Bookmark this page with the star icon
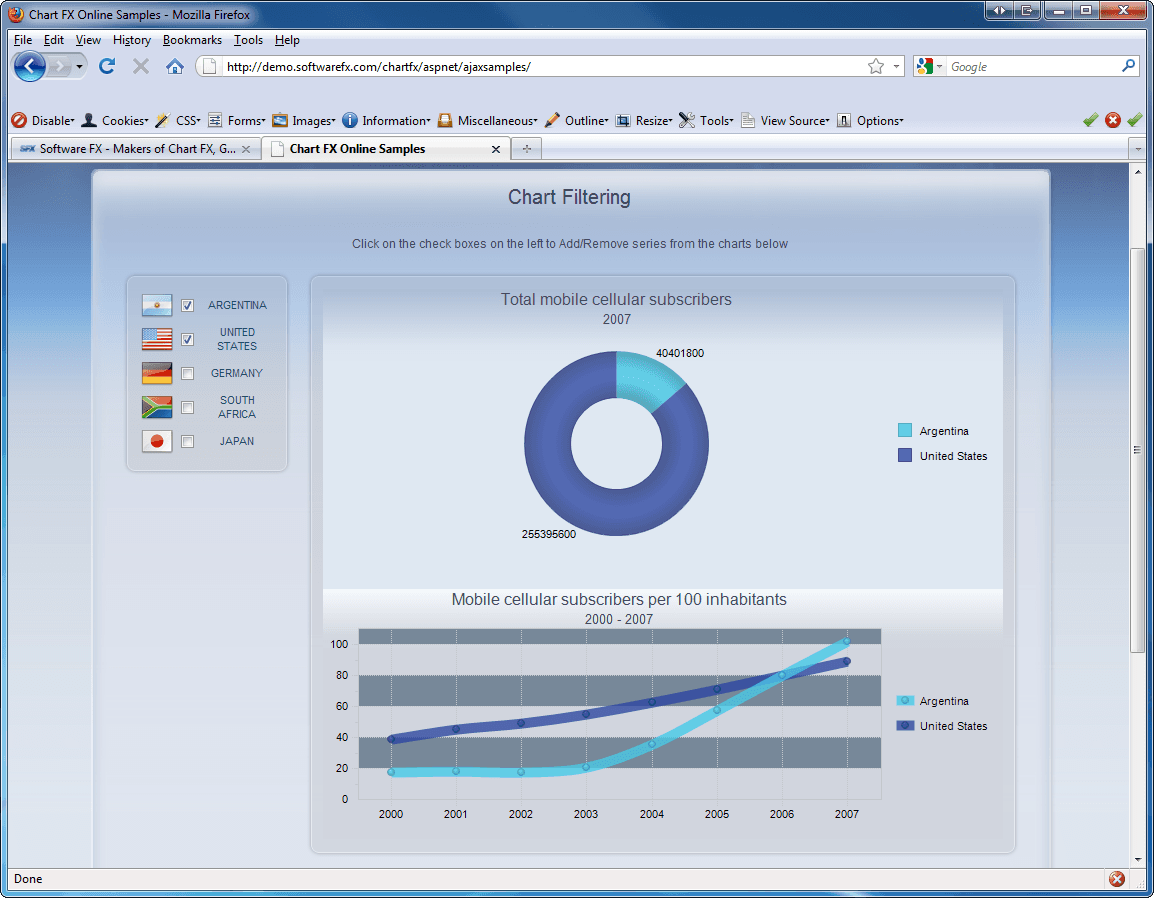This screenshot has width=1154, height=898. [x=875, y=66]
